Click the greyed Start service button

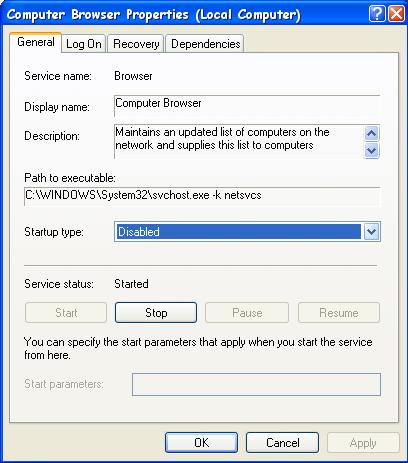(66, 313)
